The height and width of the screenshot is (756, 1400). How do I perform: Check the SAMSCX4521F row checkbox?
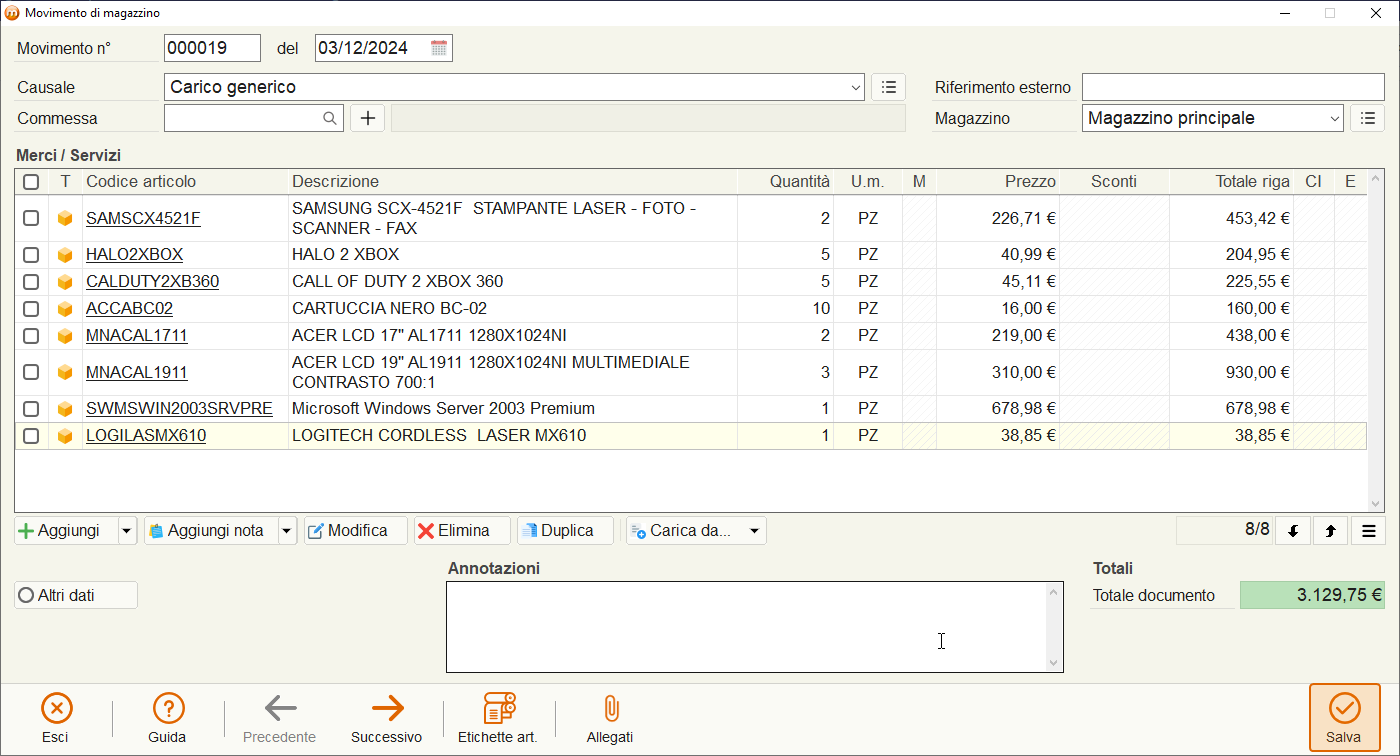click(31, 218)
